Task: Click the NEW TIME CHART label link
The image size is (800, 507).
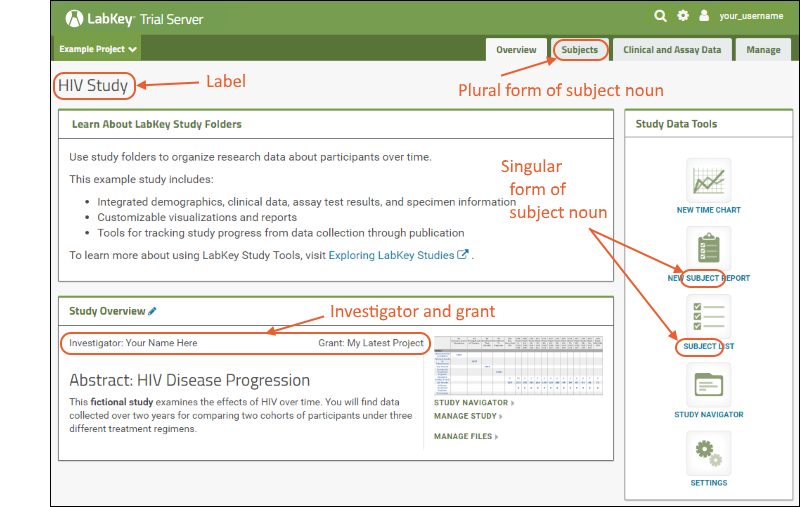Action: (x=708, y=210)
